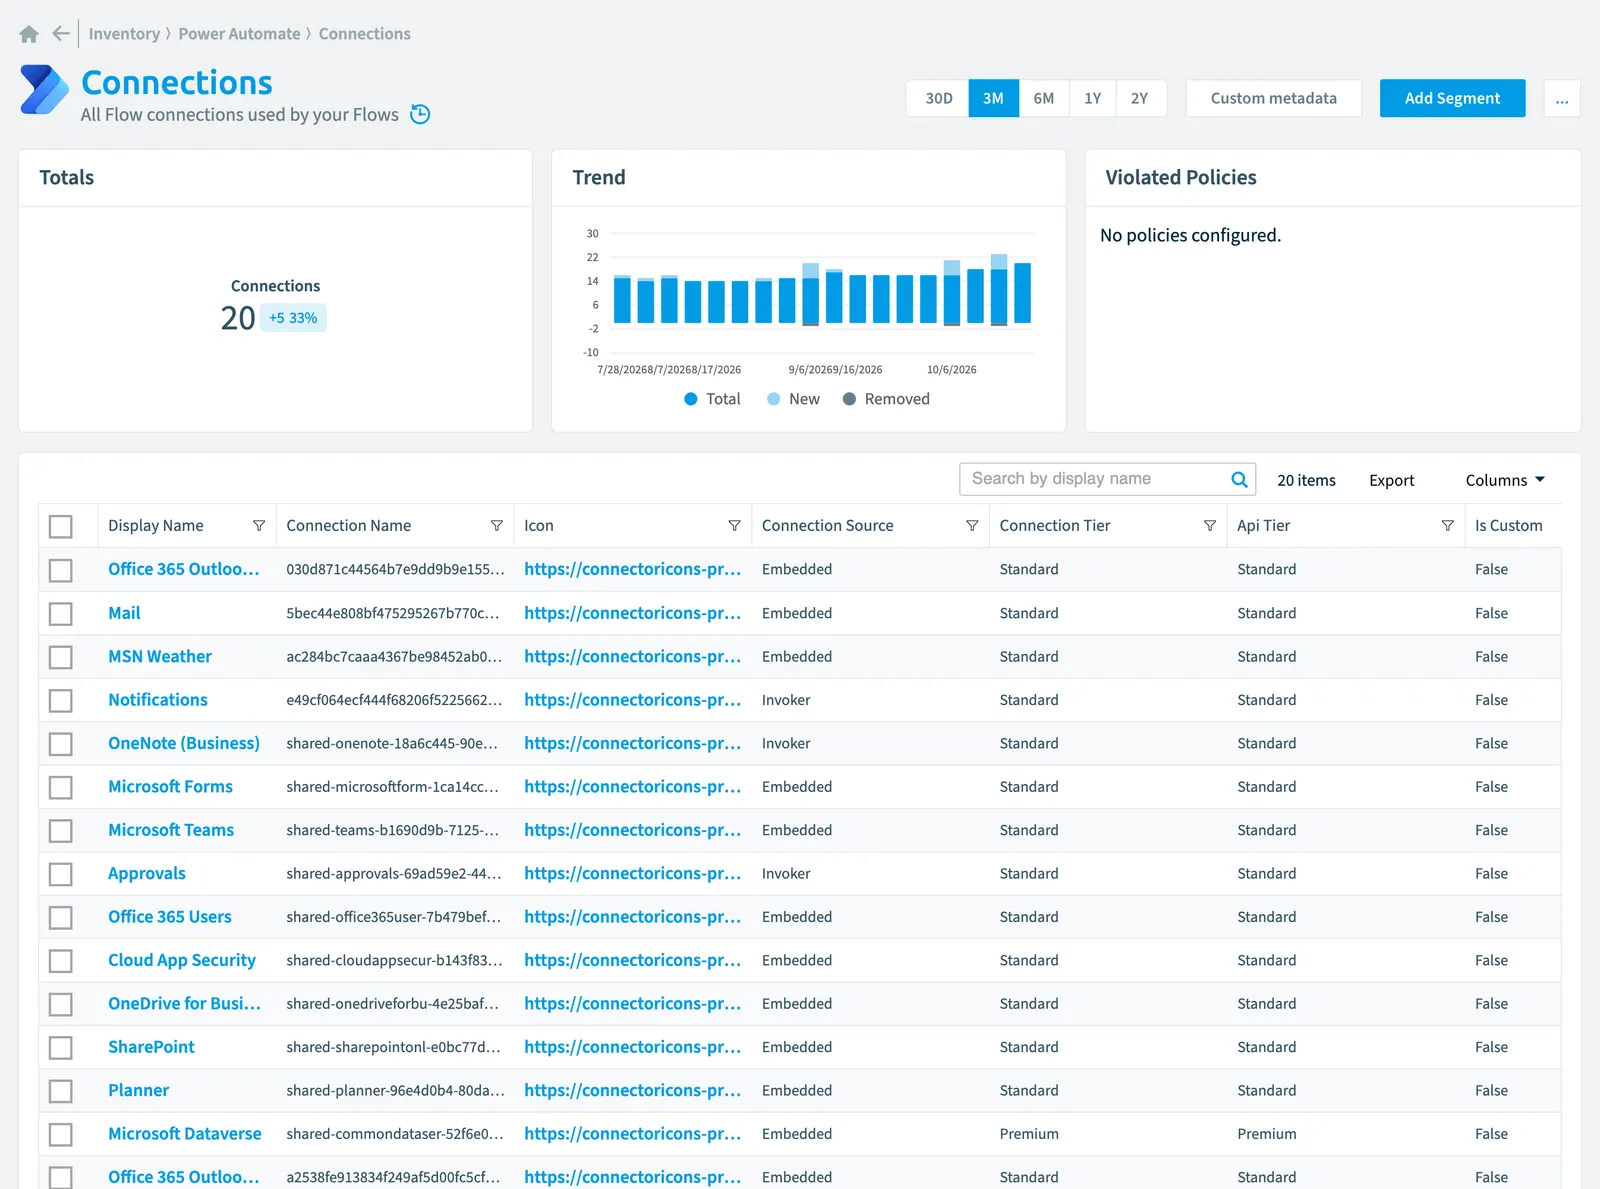Image resolution: width=1600 pixels, height=1189 pixels.
Task: Choose the 1Y time range
Action: coord(1093,99)
